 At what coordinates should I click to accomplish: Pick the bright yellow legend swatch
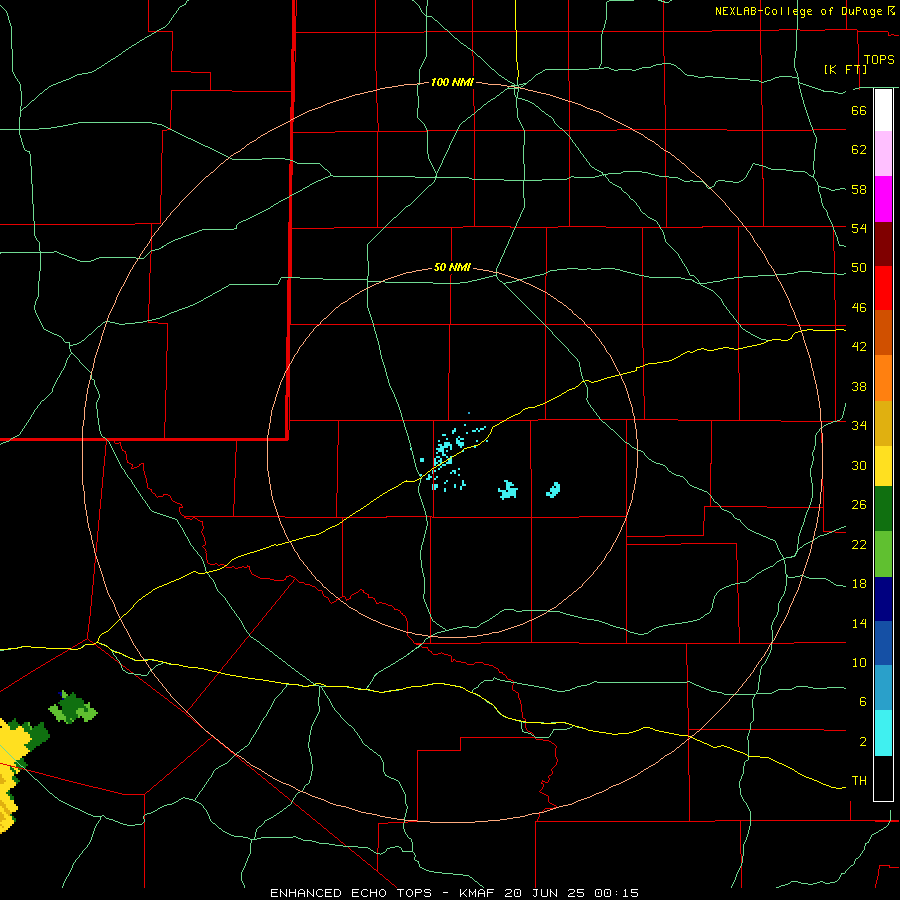click(883, 466)
